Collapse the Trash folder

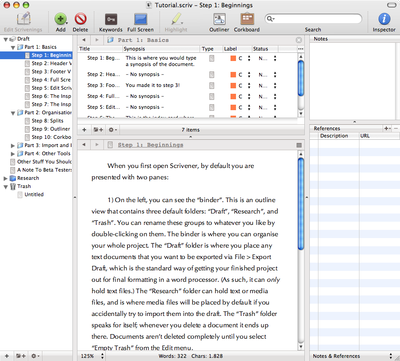[5, 187]
